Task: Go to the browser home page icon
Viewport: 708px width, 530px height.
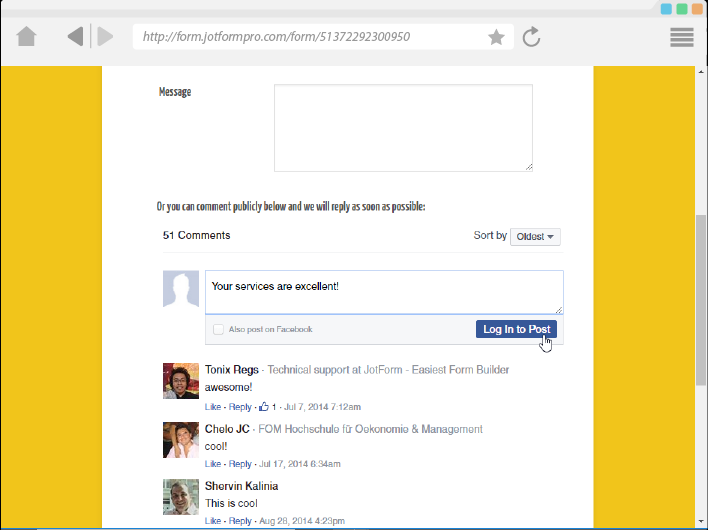Action: pyautogui.click(x=26, y=36)
